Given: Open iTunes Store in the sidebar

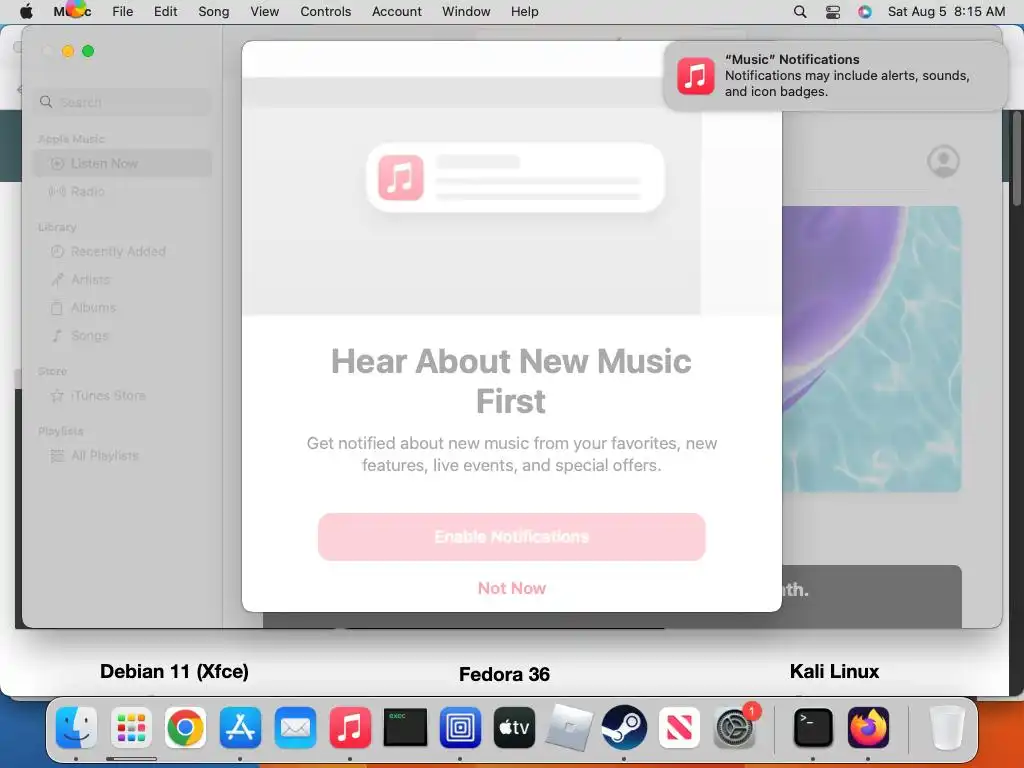Looking at the screenshot, I should [x=123, y=396].
